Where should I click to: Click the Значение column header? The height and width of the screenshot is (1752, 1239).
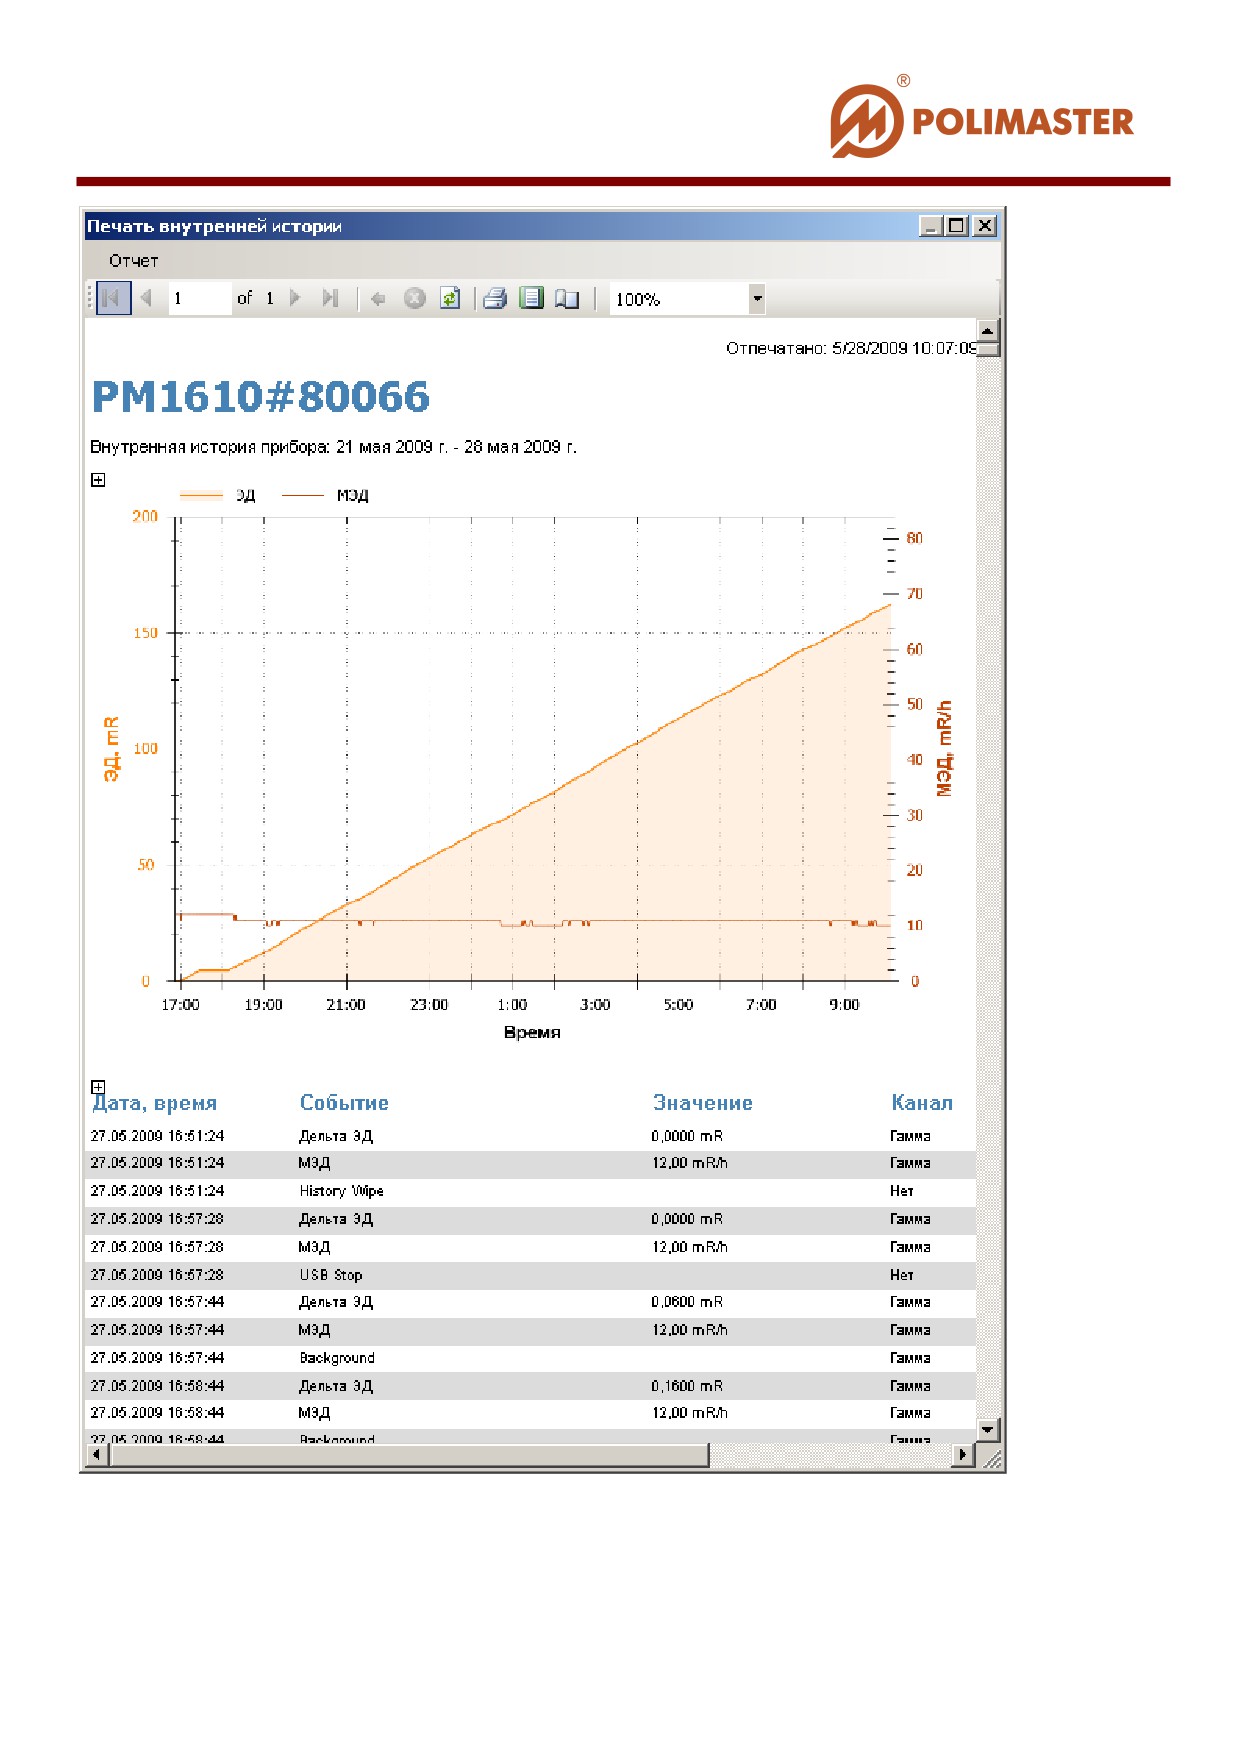point(703,1103)
